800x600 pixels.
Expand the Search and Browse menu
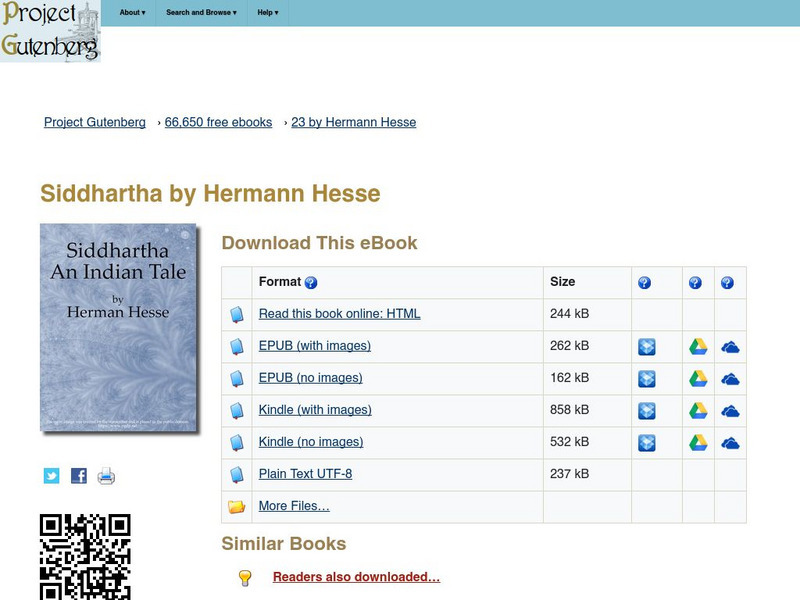click(x=201, y=13)
